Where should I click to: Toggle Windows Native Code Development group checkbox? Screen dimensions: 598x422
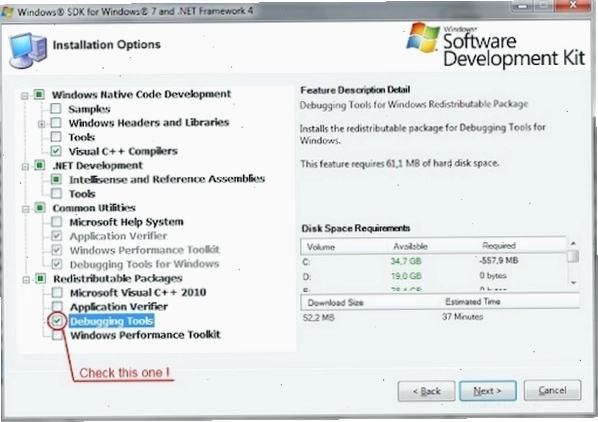click(x=39, y=94)
